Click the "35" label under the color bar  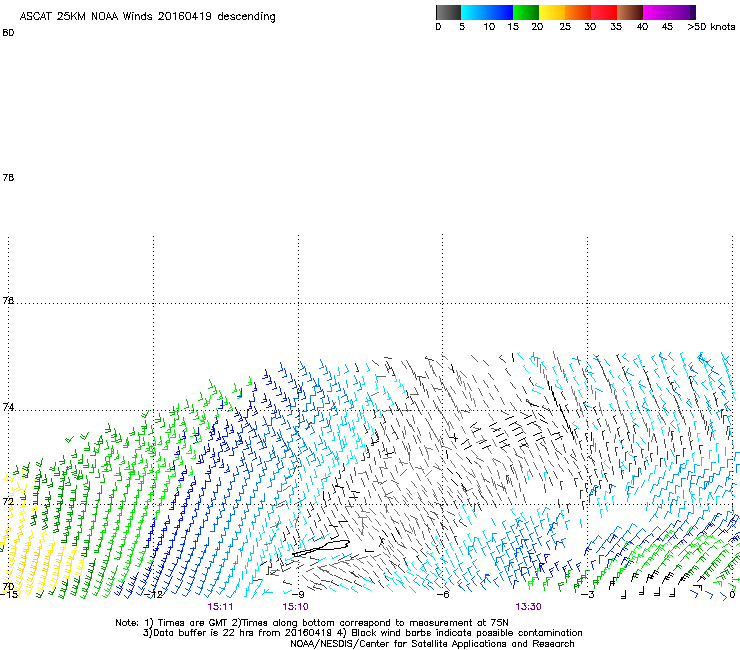[616, 27]
